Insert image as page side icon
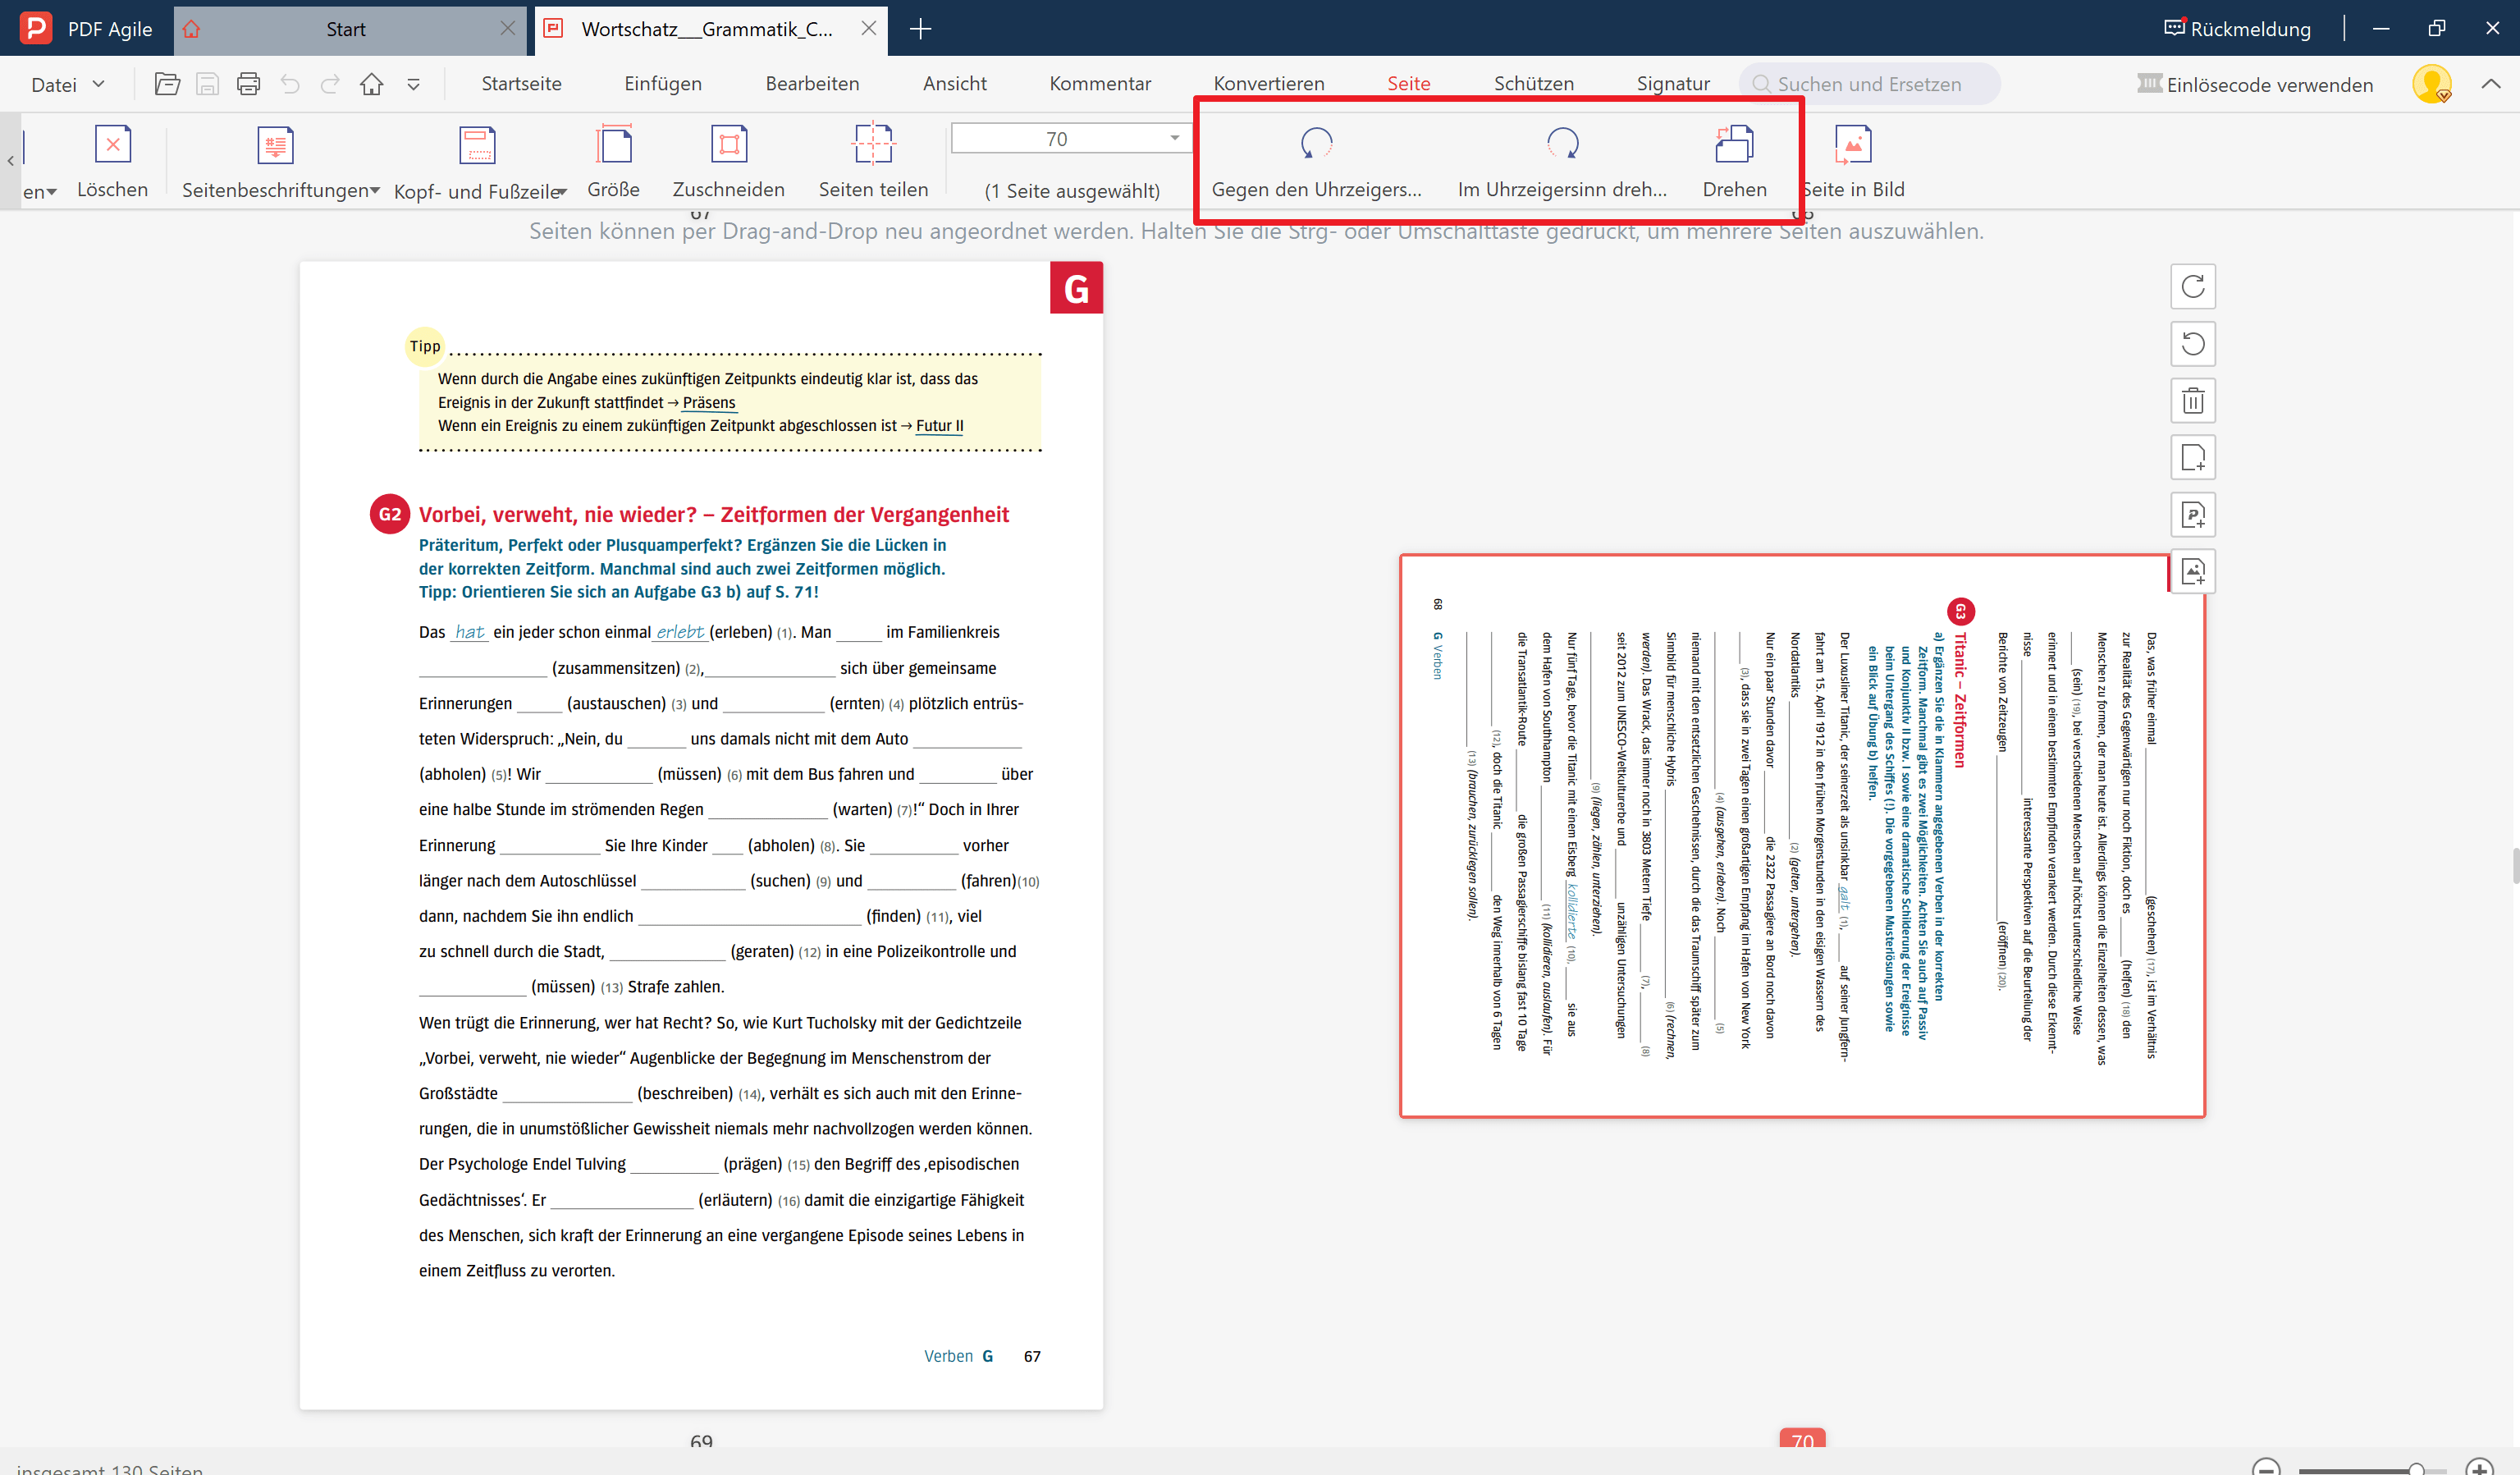The height and width of the screenshot is (1475, 2520). (x=2192, y=572)
